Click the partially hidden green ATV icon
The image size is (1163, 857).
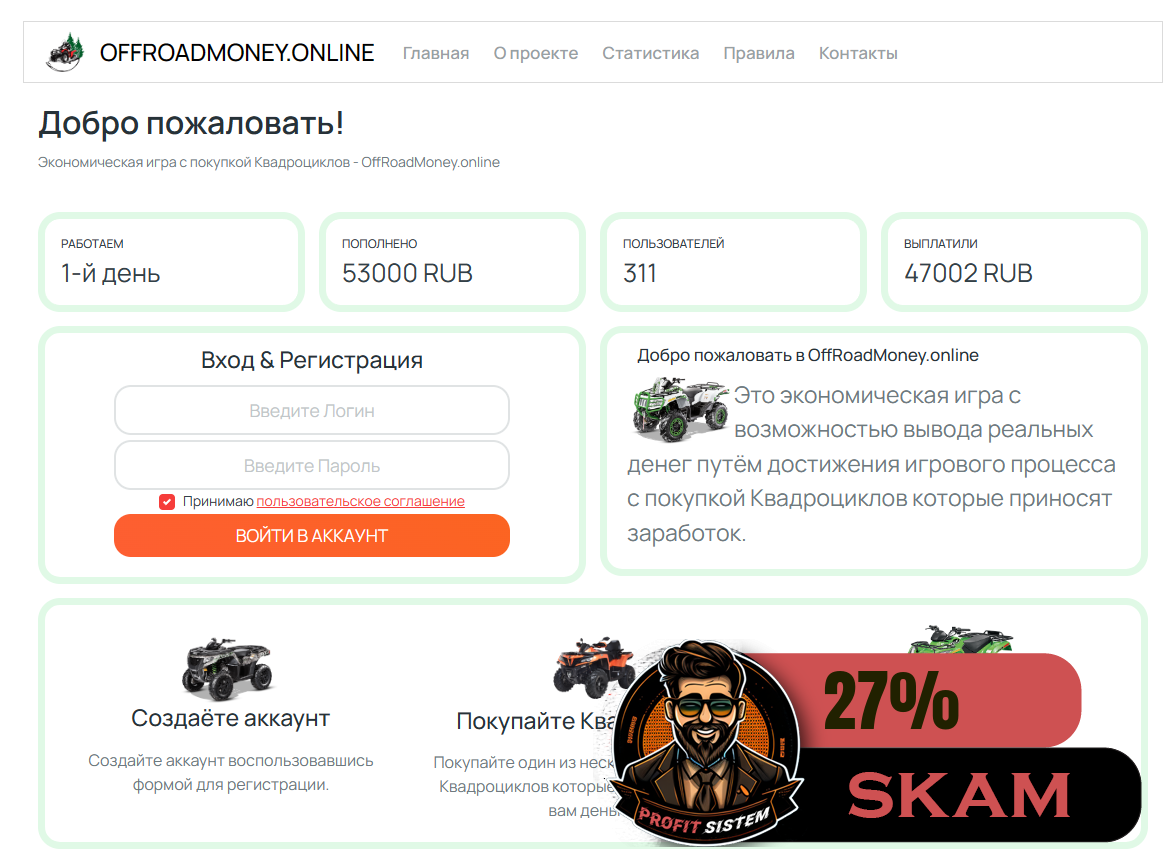tap(961, 639)
